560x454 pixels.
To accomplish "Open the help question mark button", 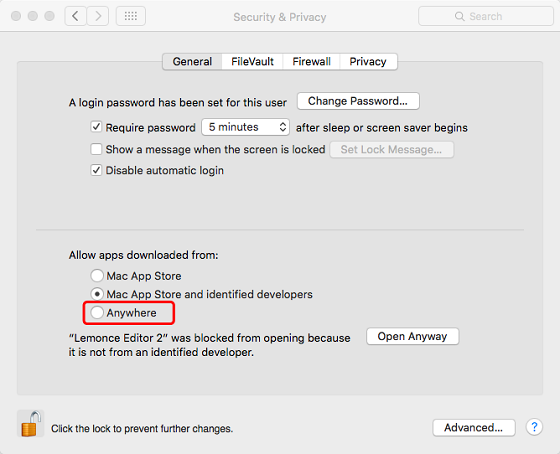I will (534, 427).
